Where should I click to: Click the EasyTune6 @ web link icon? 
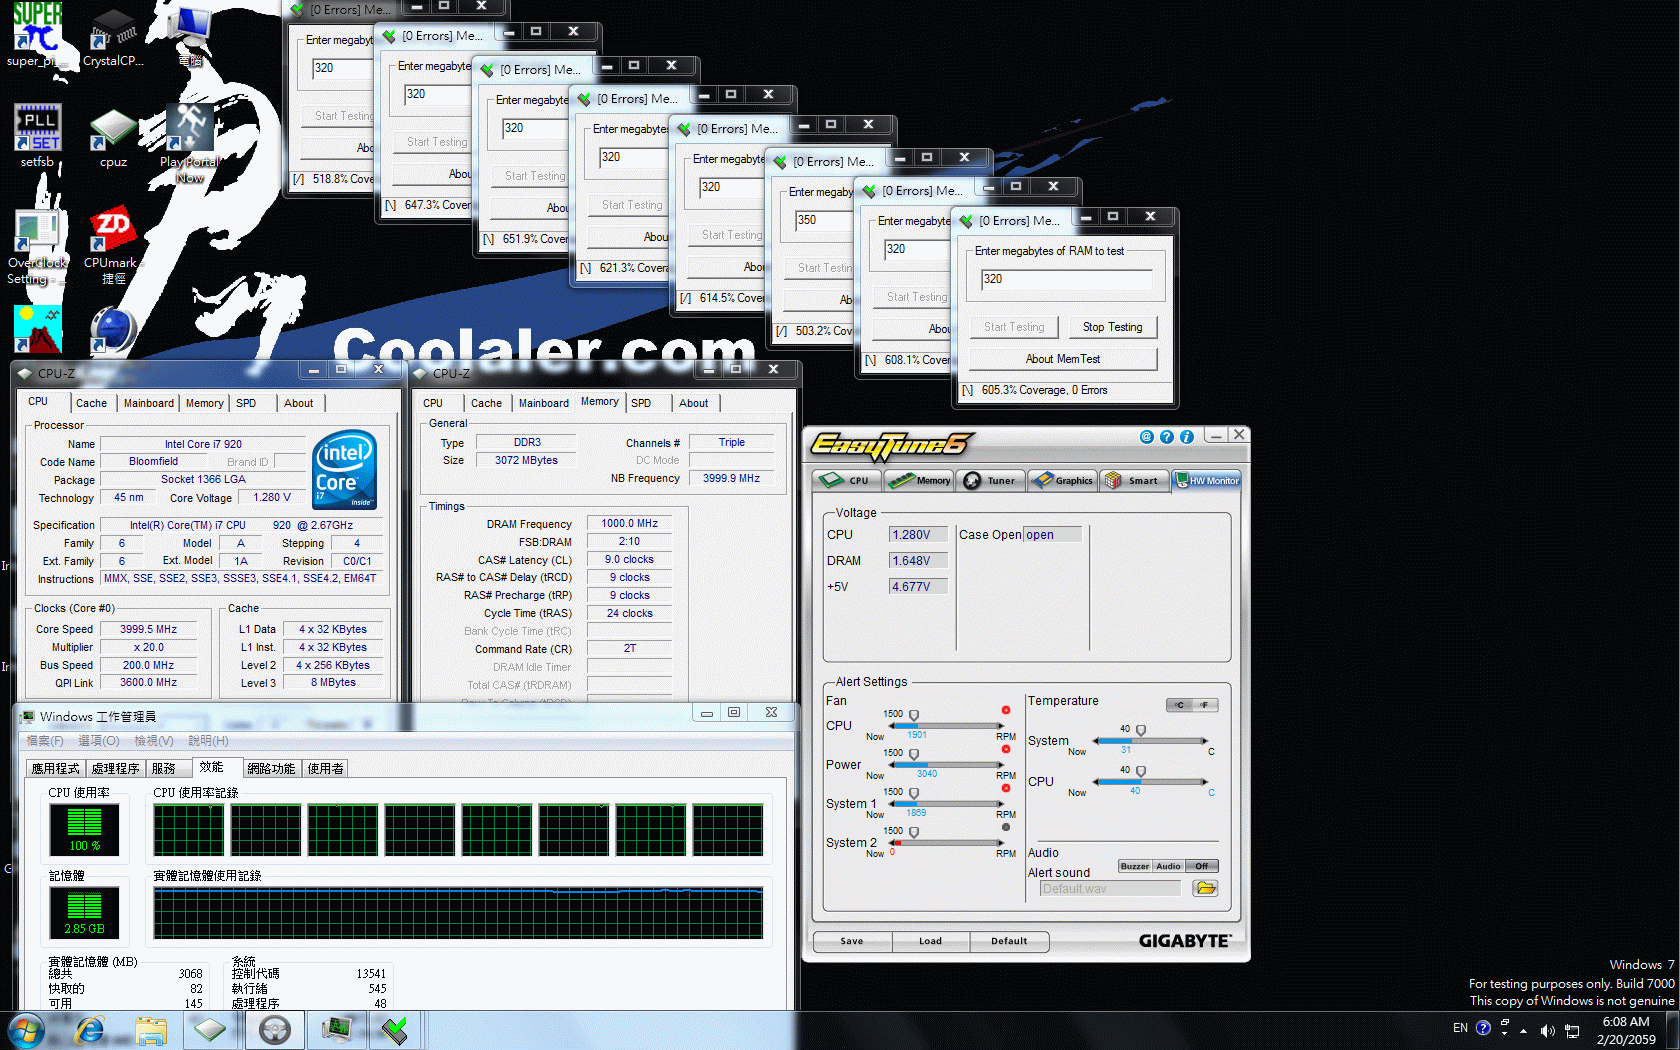click(x=1147, y=437)
